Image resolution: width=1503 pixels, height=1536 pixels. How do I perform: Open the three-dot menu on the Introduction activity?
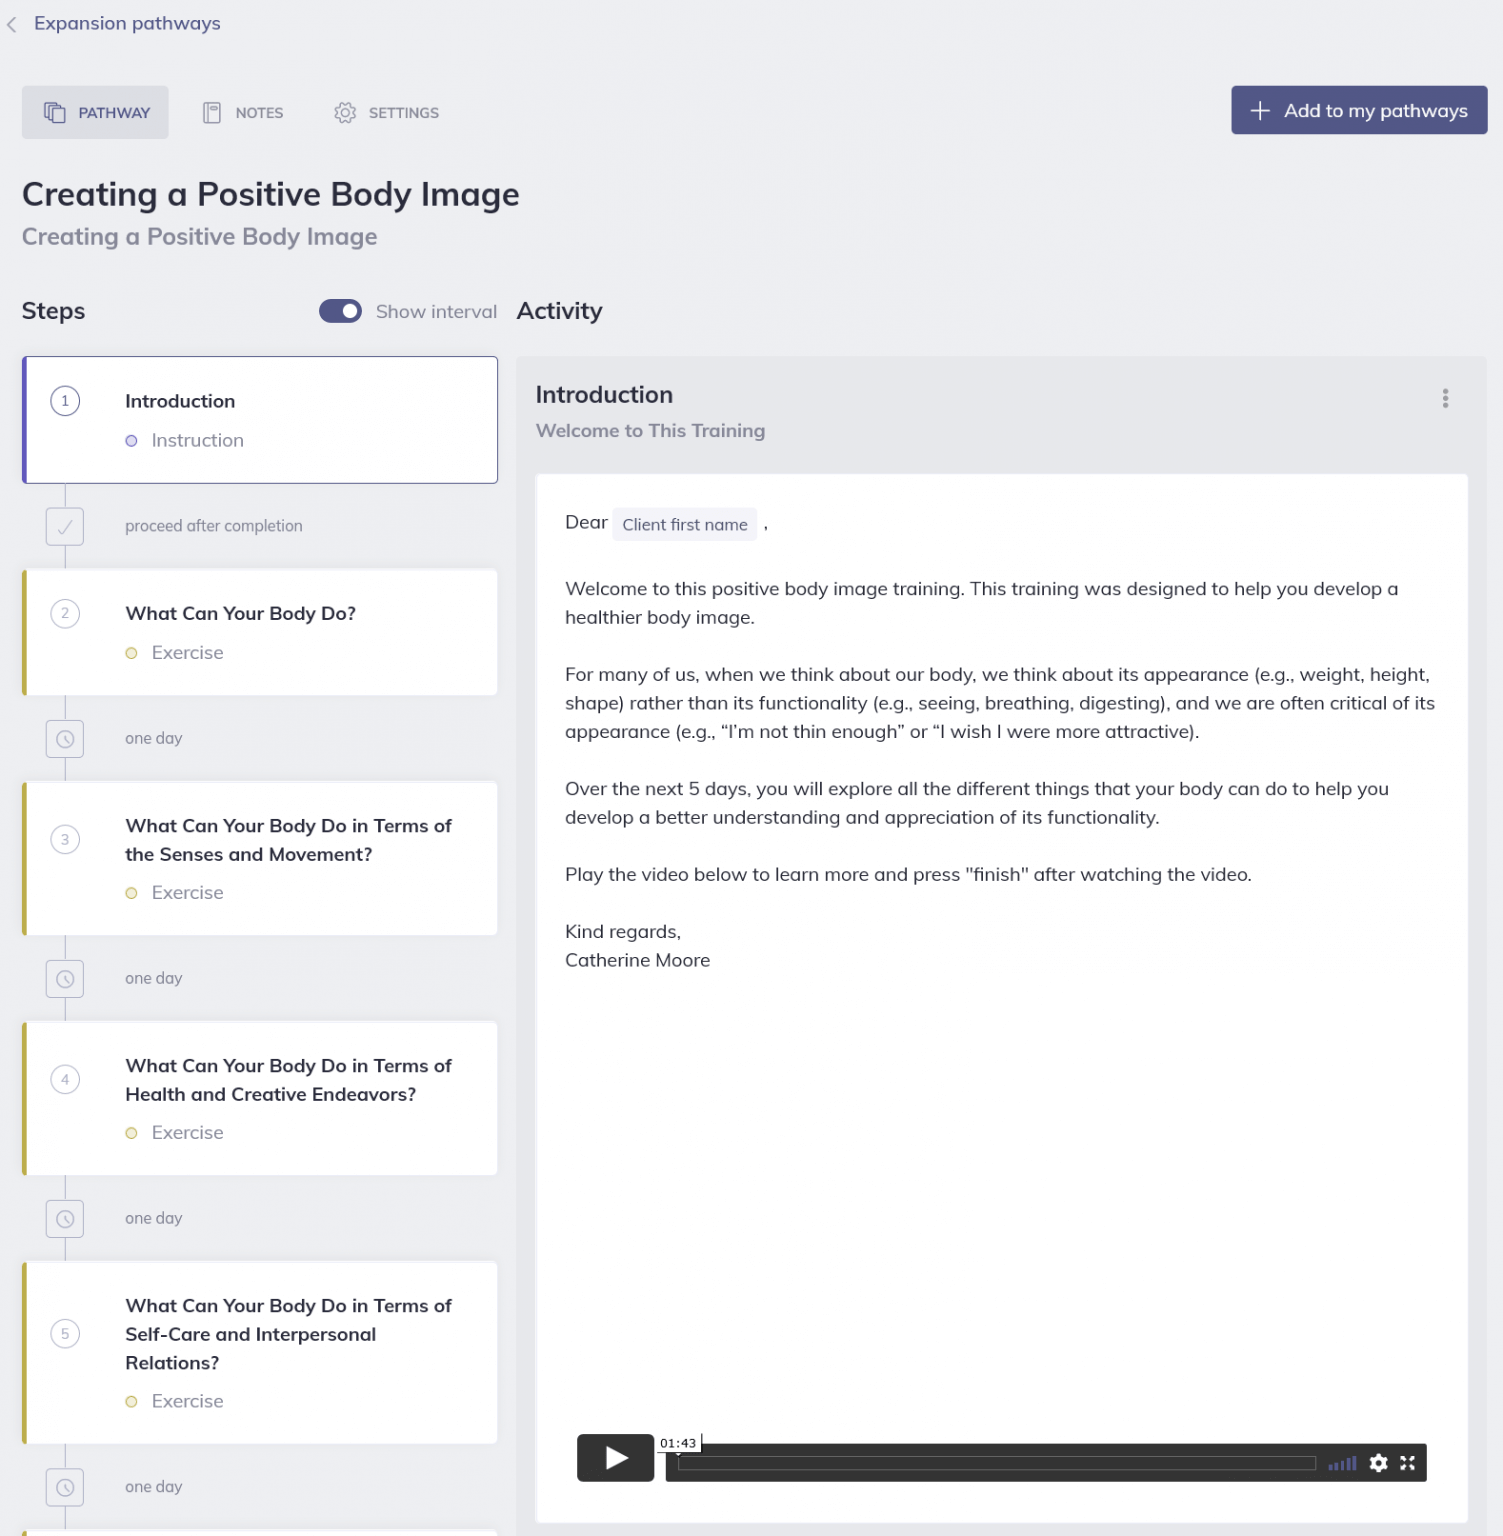(x=1445, y=398)
